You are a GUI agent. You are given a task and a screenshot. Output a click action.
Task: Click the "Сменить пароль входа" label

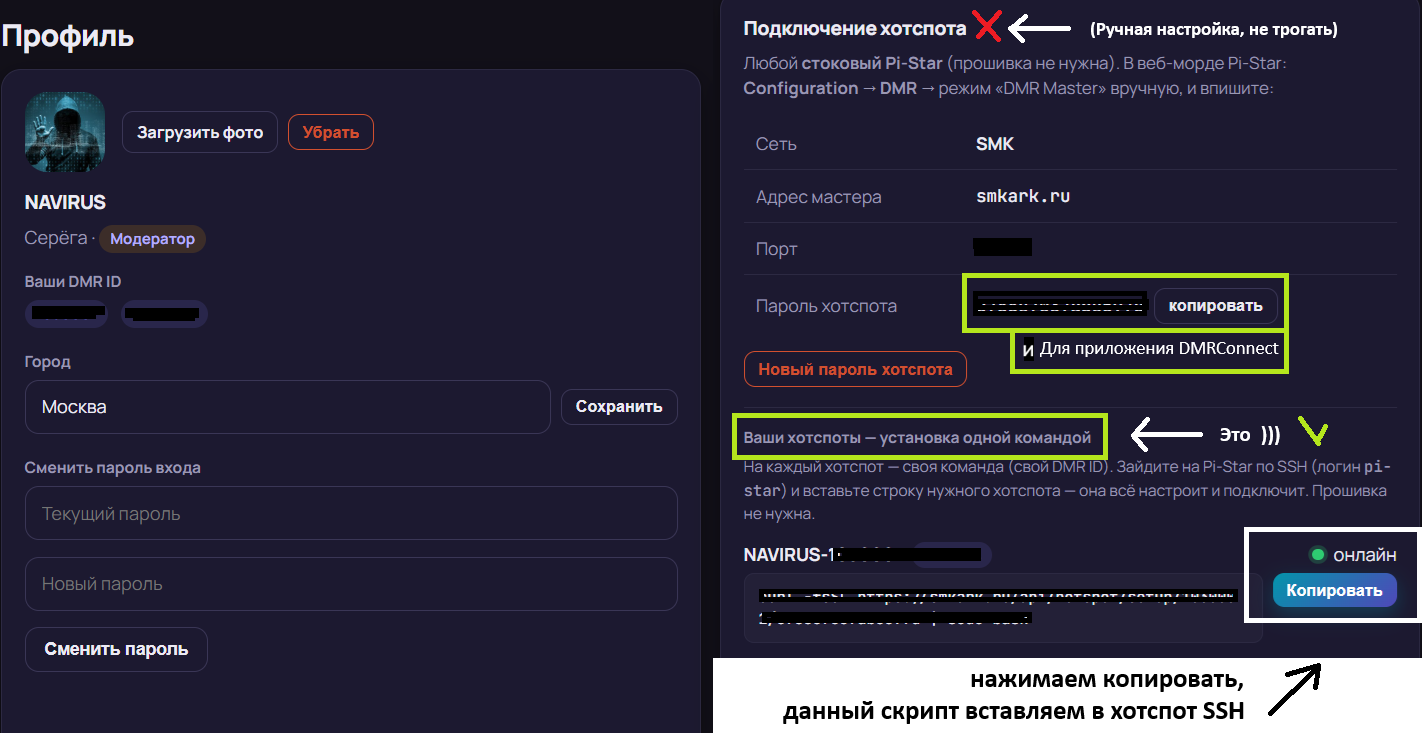(x=112, y=467)
